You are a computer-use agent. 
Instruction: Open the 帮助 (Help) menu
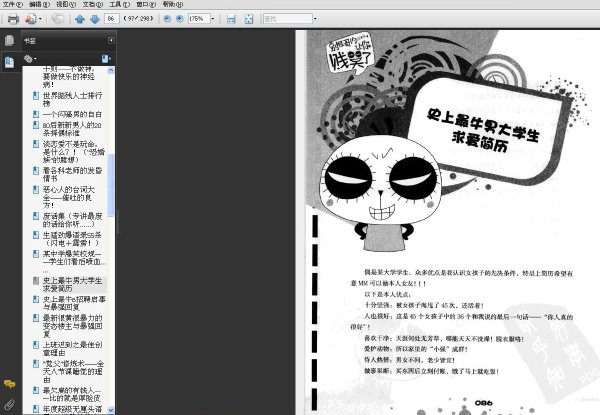pos(173,4)
